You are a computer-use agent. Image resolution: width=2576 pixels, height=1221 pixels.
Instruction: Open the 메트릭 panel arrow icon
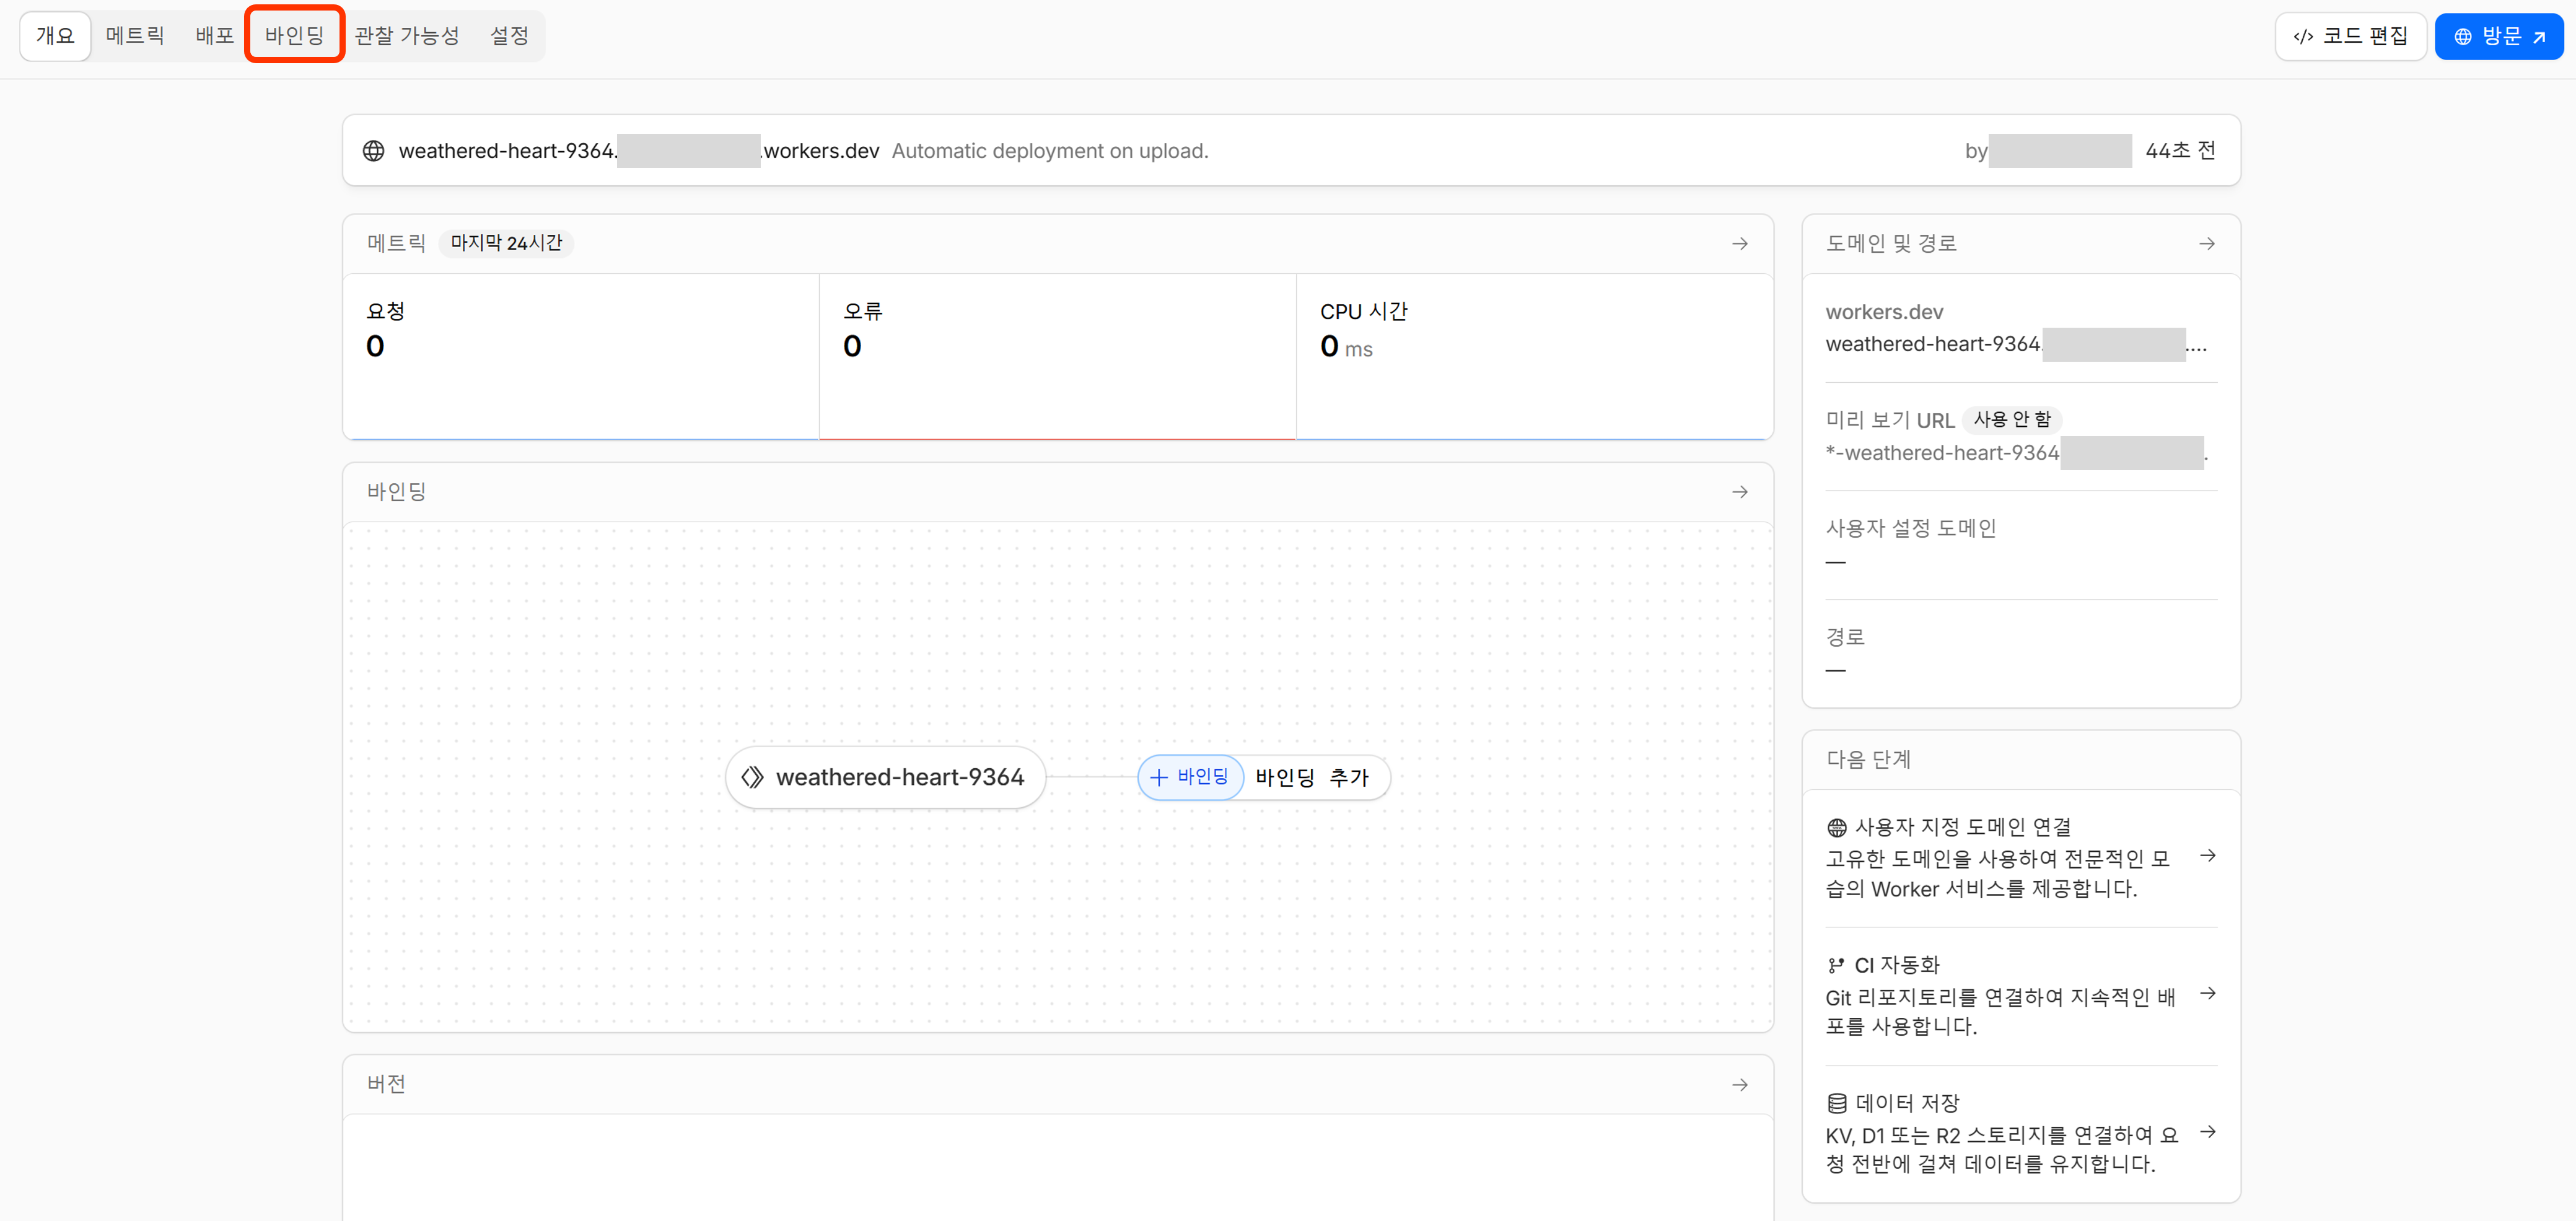(x=1739, y=244)
